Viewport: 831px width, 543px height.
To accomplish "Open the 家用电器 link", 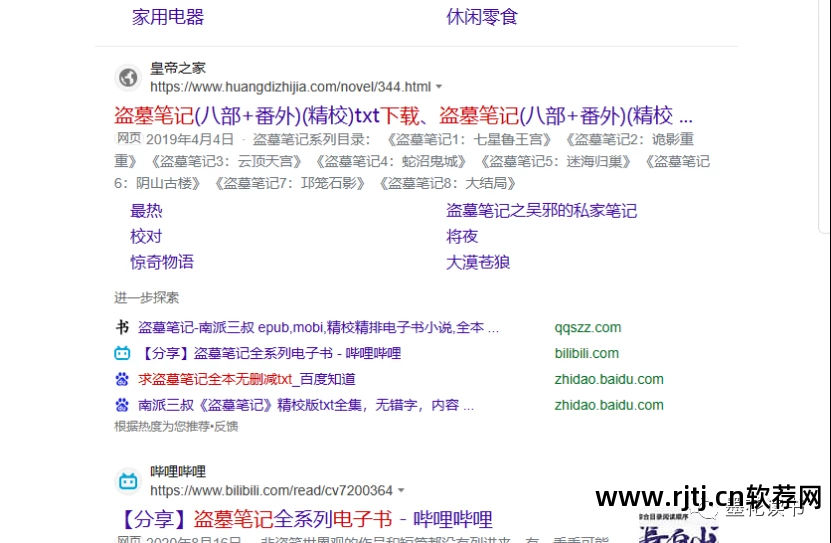I will click(x=168, y=17).
